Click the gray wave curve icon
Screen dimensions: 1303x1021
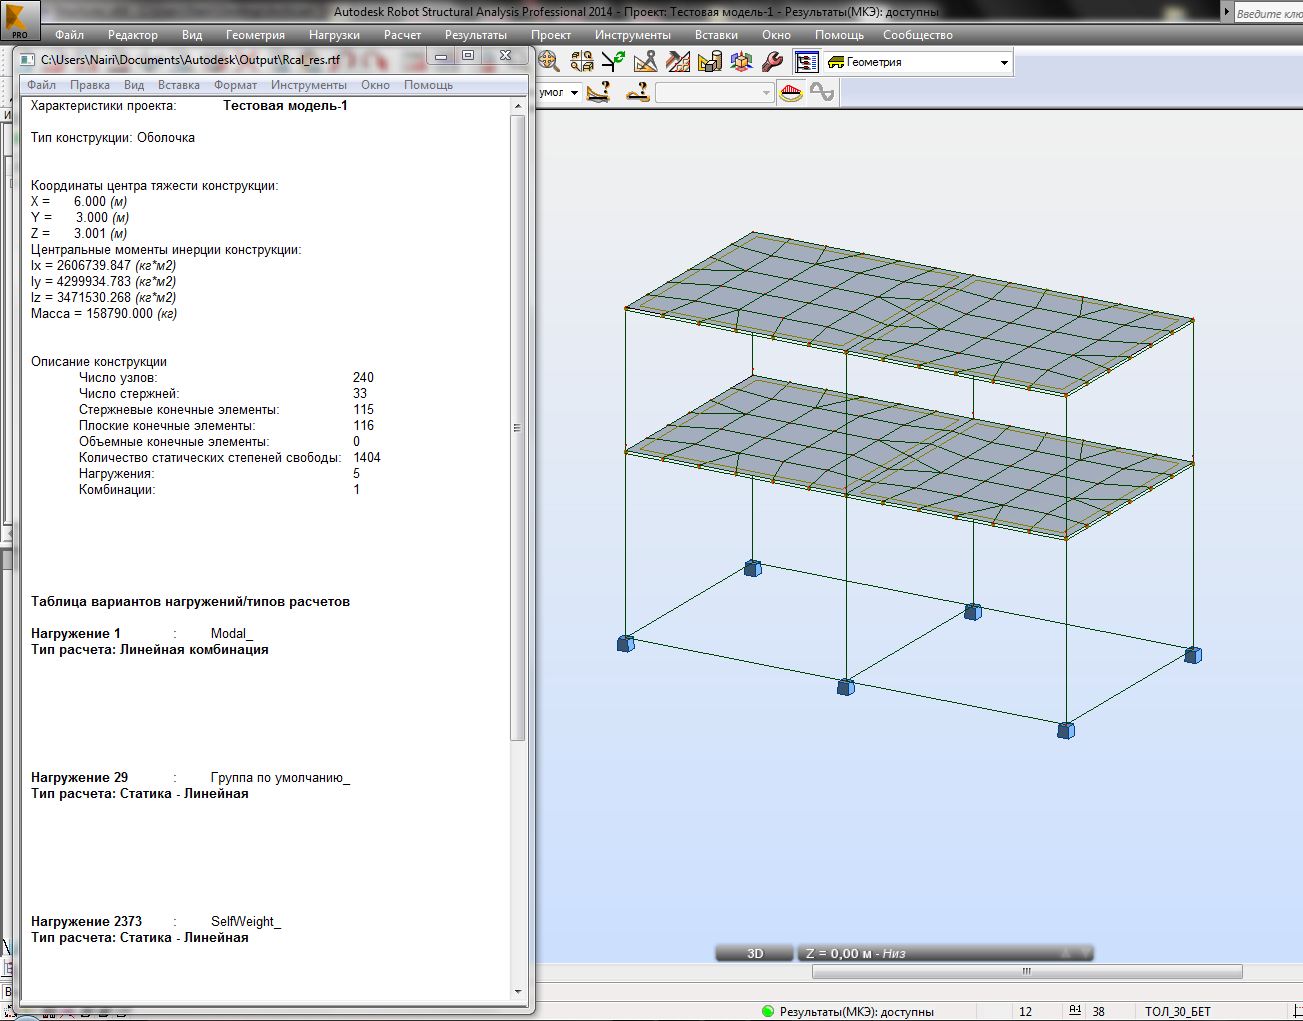tap(822, 93)
